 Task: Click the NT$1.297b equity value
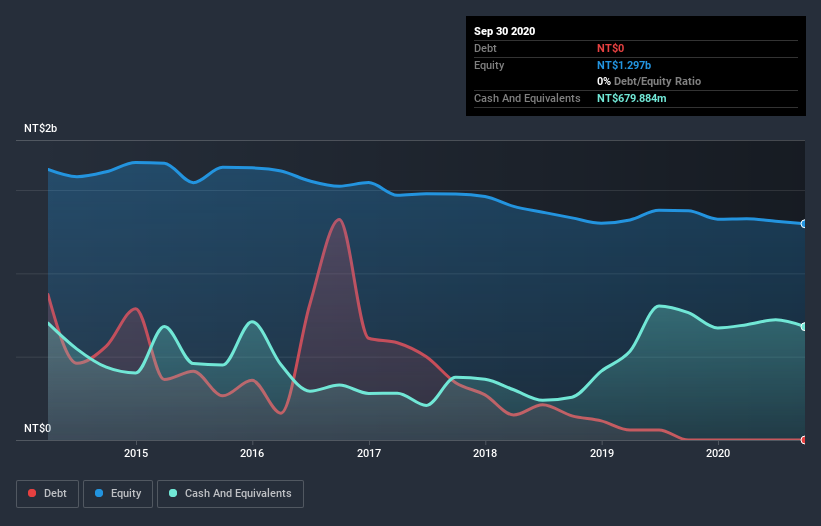(x=624, y=65)
